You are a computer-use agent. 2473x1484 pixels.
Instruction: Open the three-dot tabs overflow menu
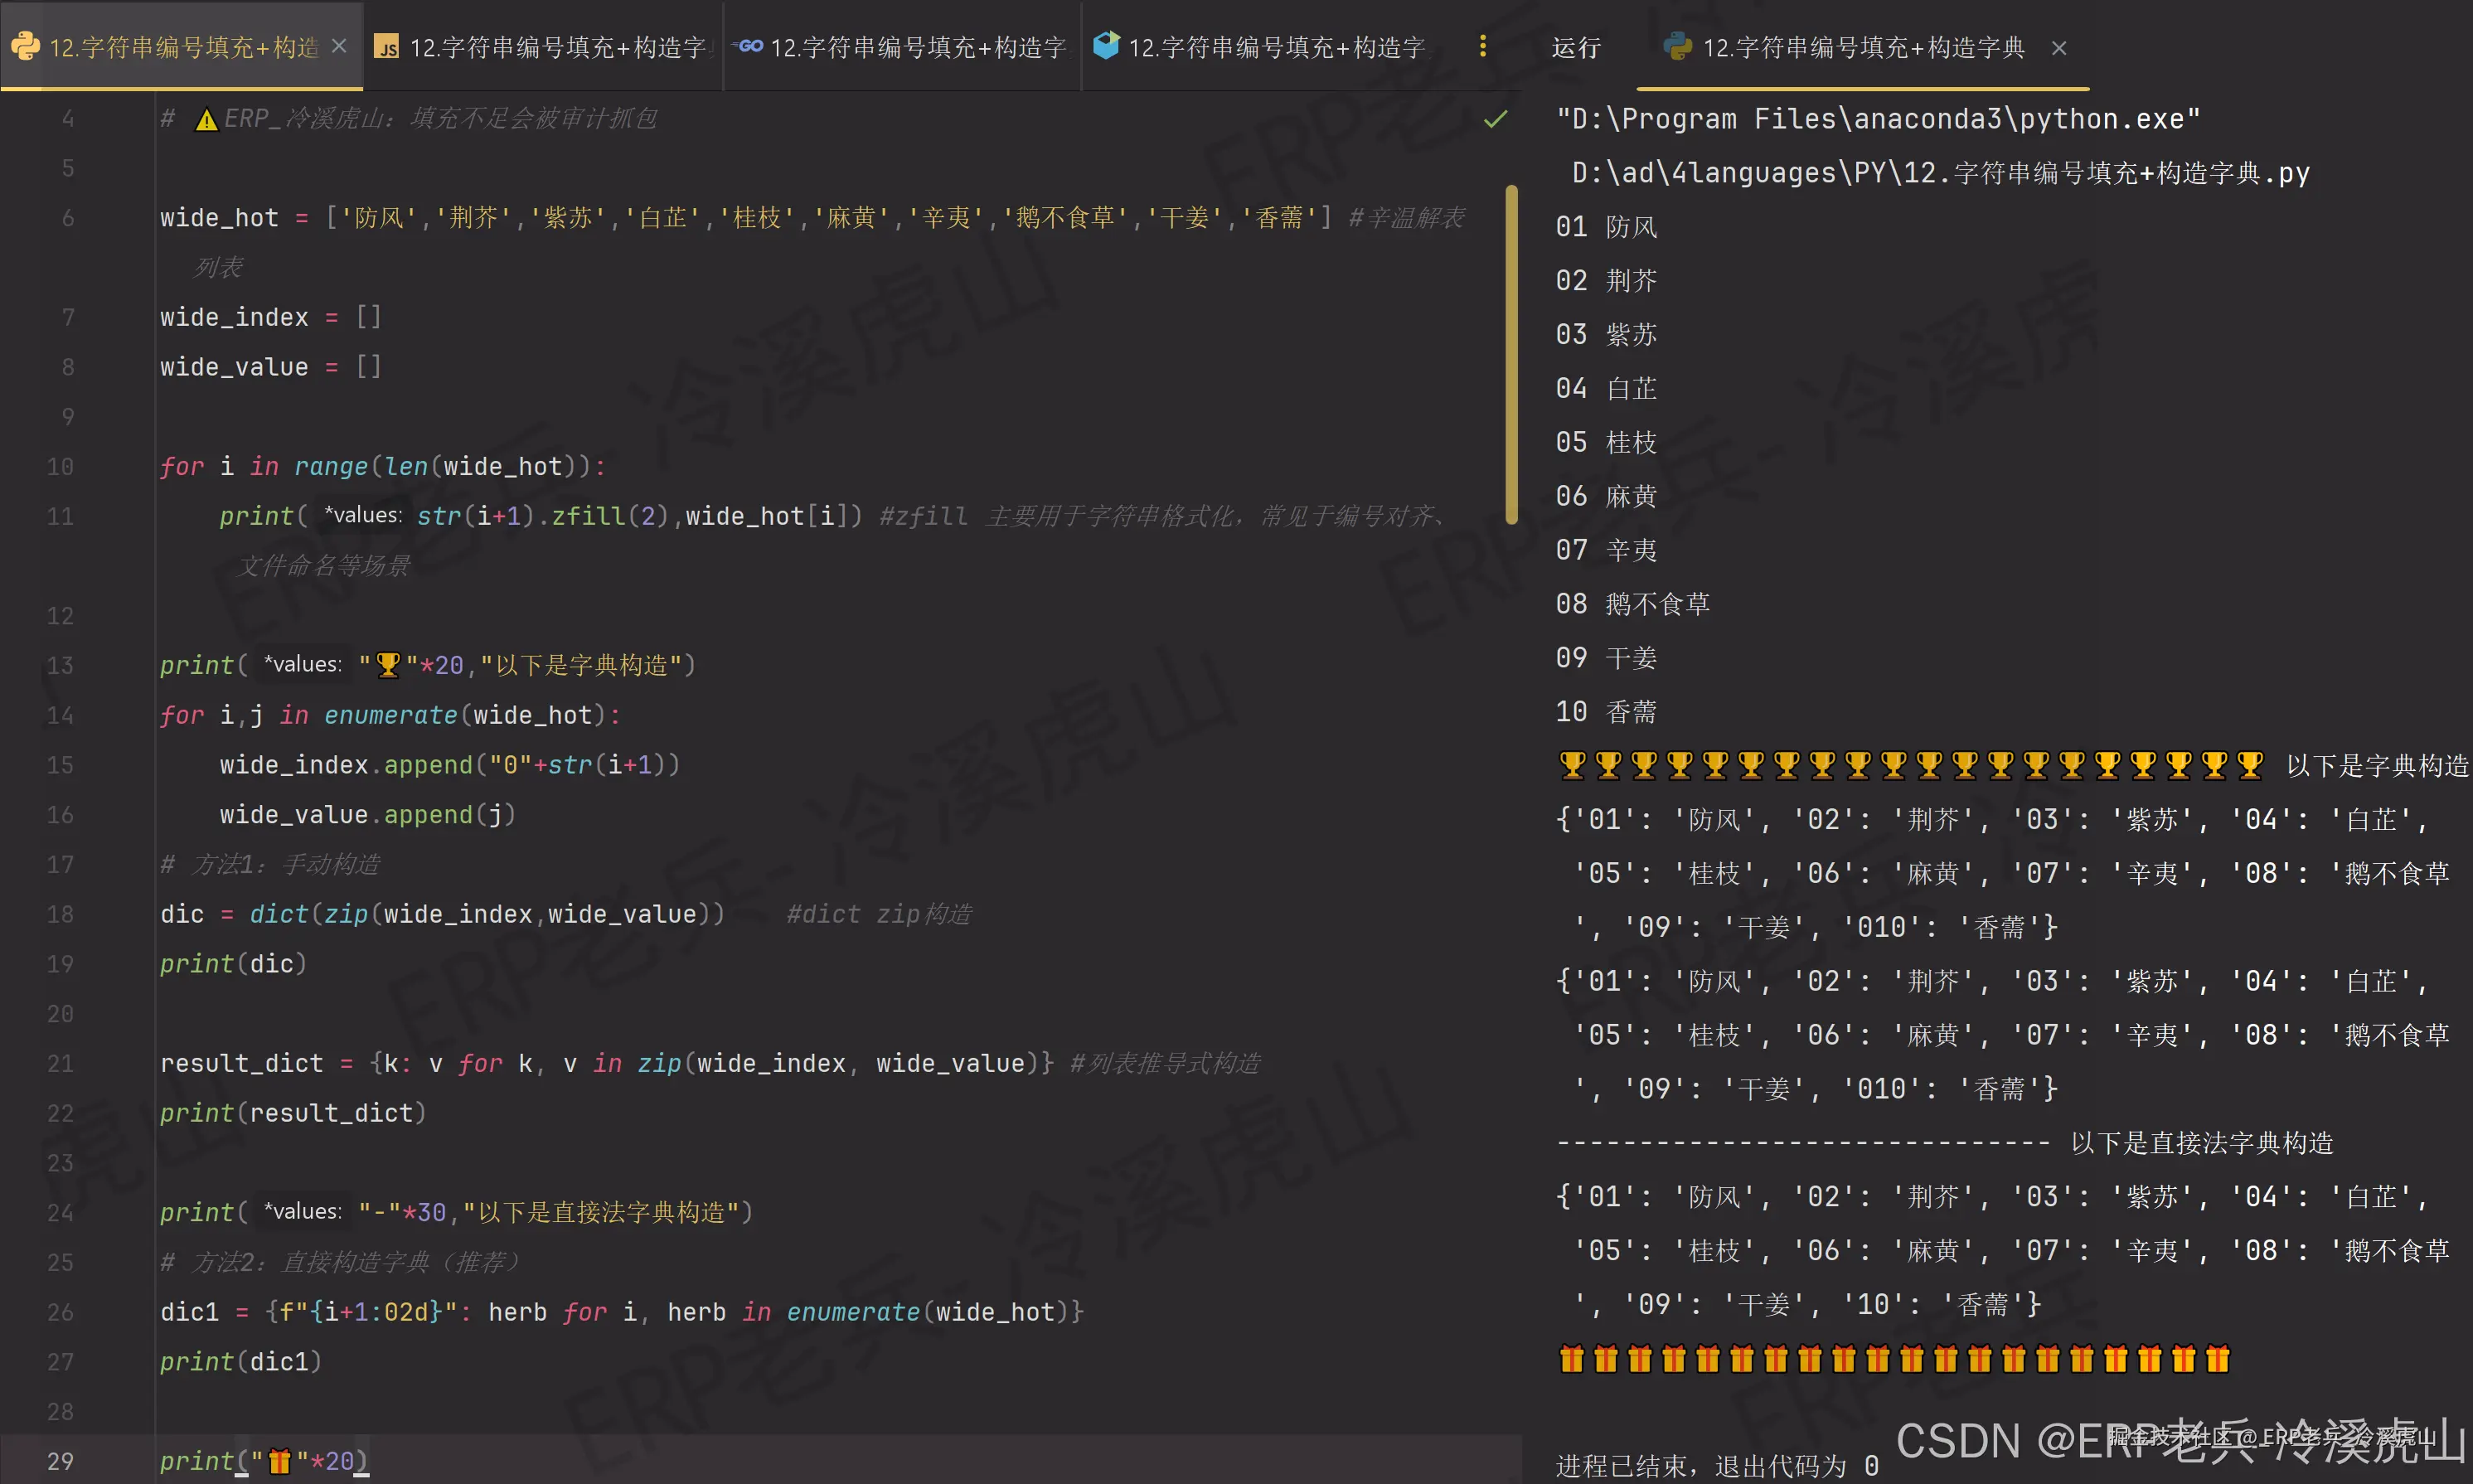pos(1482,46)
